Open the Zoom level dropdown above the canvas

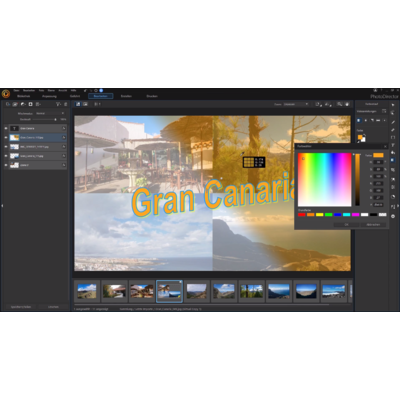pyautogui.click(x=295, y=104)
